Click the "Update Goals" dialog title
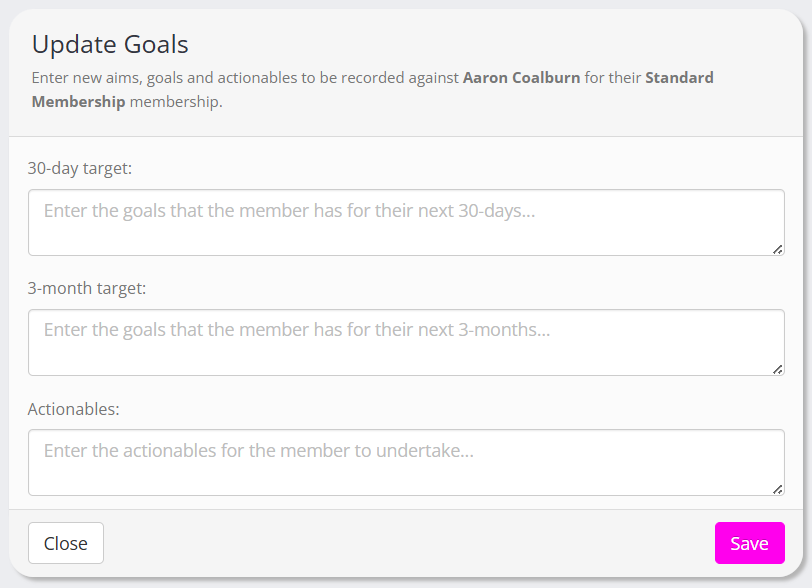Image resolution: width=812 pixels, height=588 pixels. coord(110,44)
